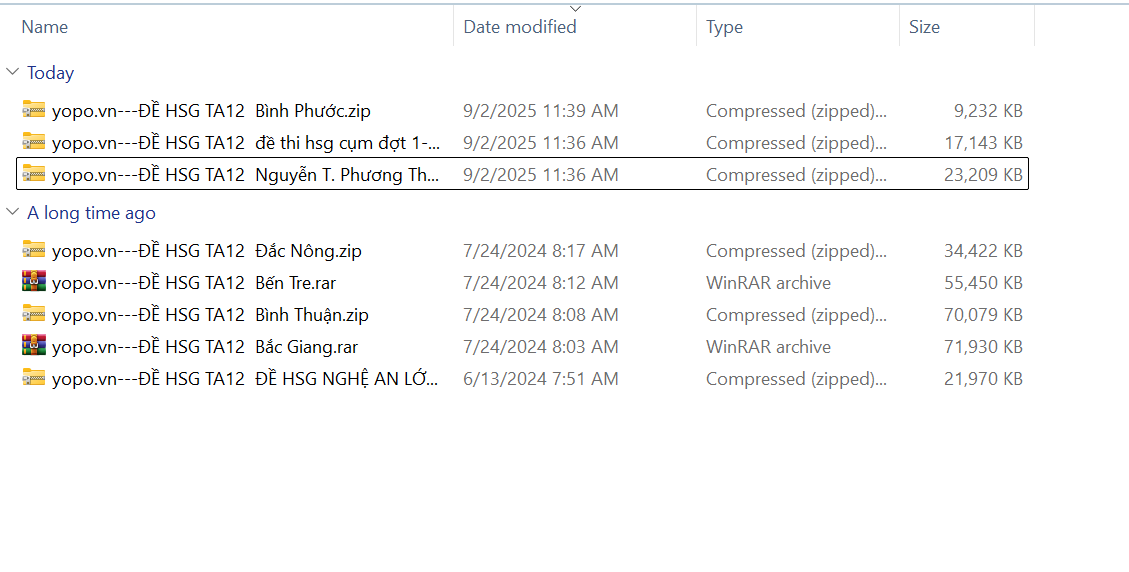Collapse the Today group chevron

pos(12,72)
